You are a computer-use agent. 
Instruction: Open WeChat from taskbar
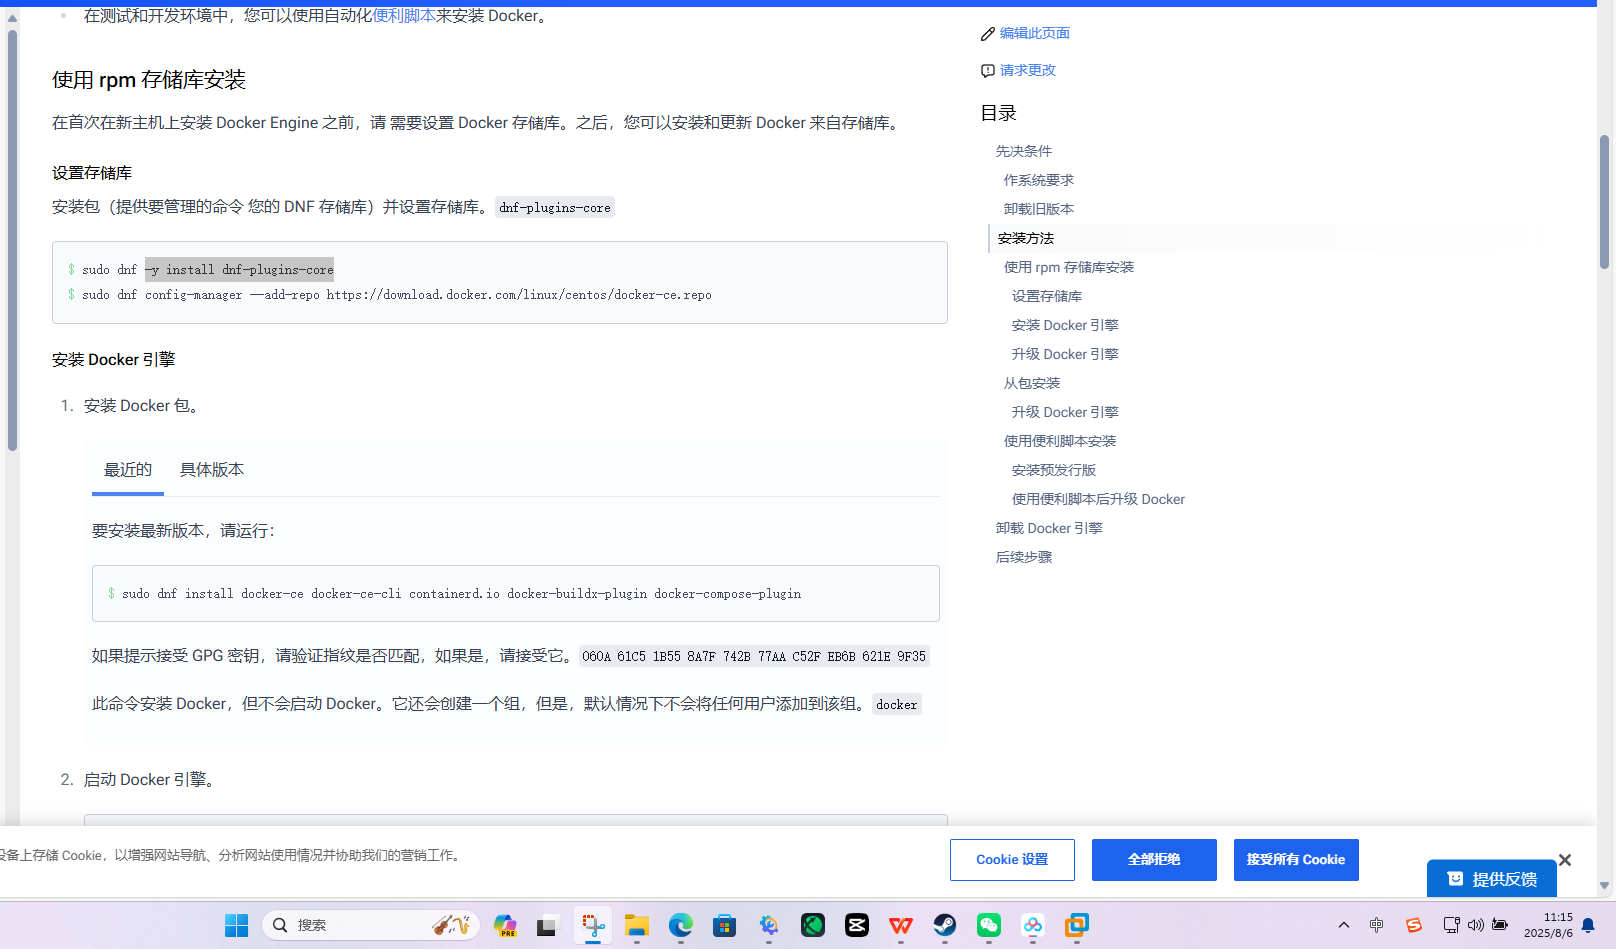[x=989, y=926]
